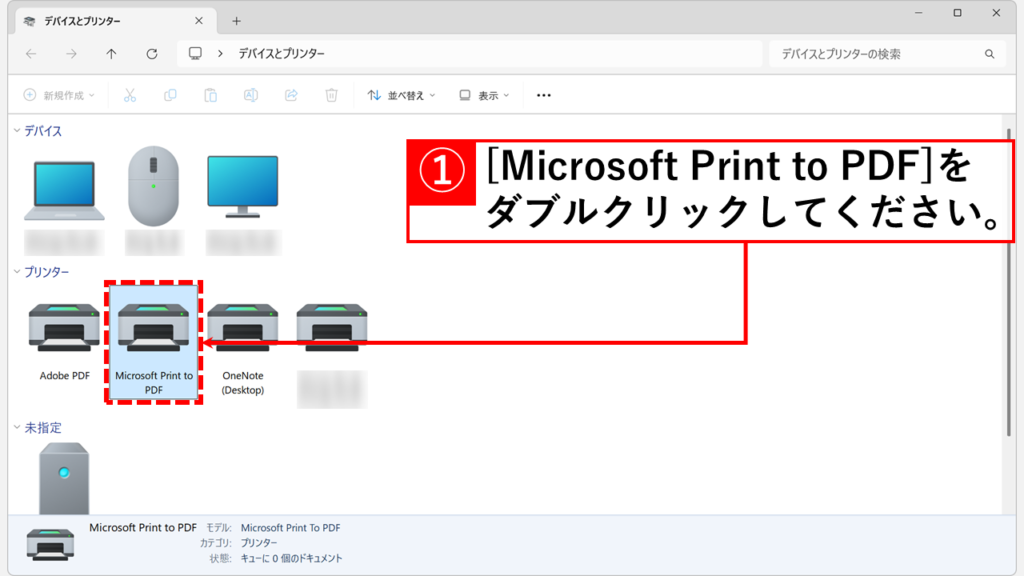
Task: Select the mouse device icon
Action: point(153,186)
